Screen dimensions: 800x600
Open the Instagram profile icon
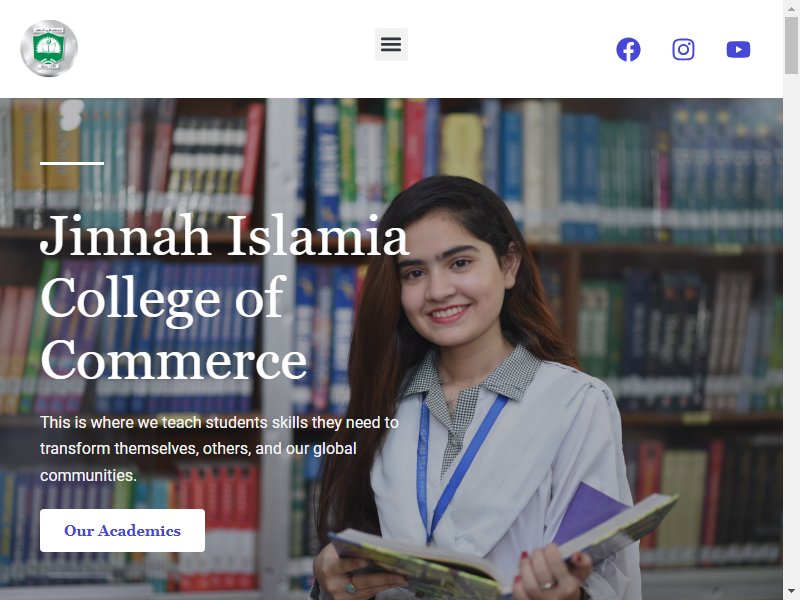[x=683, y=49]
